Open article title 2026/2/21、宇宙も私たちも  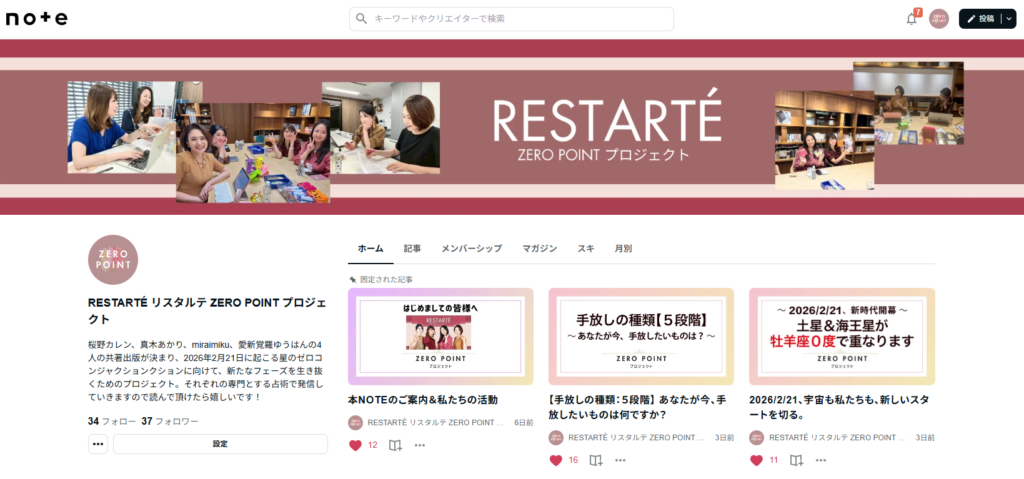click(839, 406)
